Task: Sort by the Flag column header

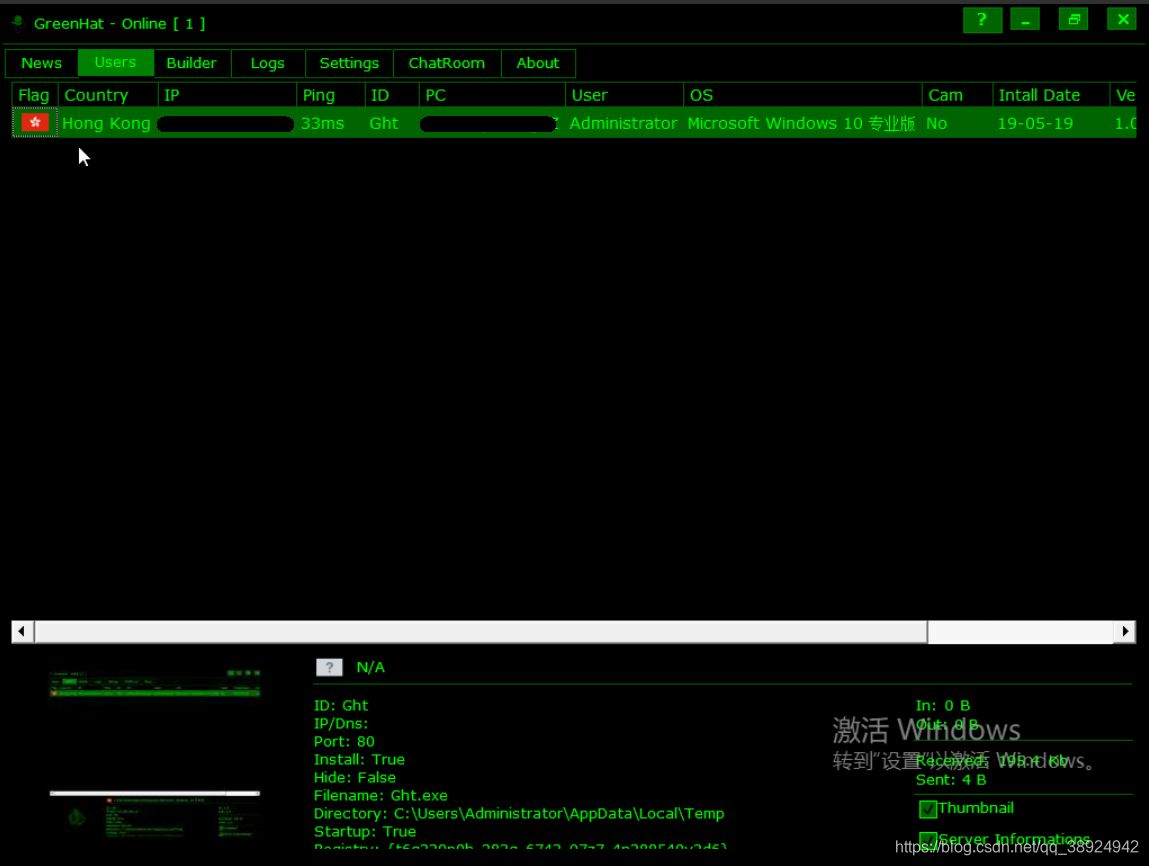Action: coord(34,95)
